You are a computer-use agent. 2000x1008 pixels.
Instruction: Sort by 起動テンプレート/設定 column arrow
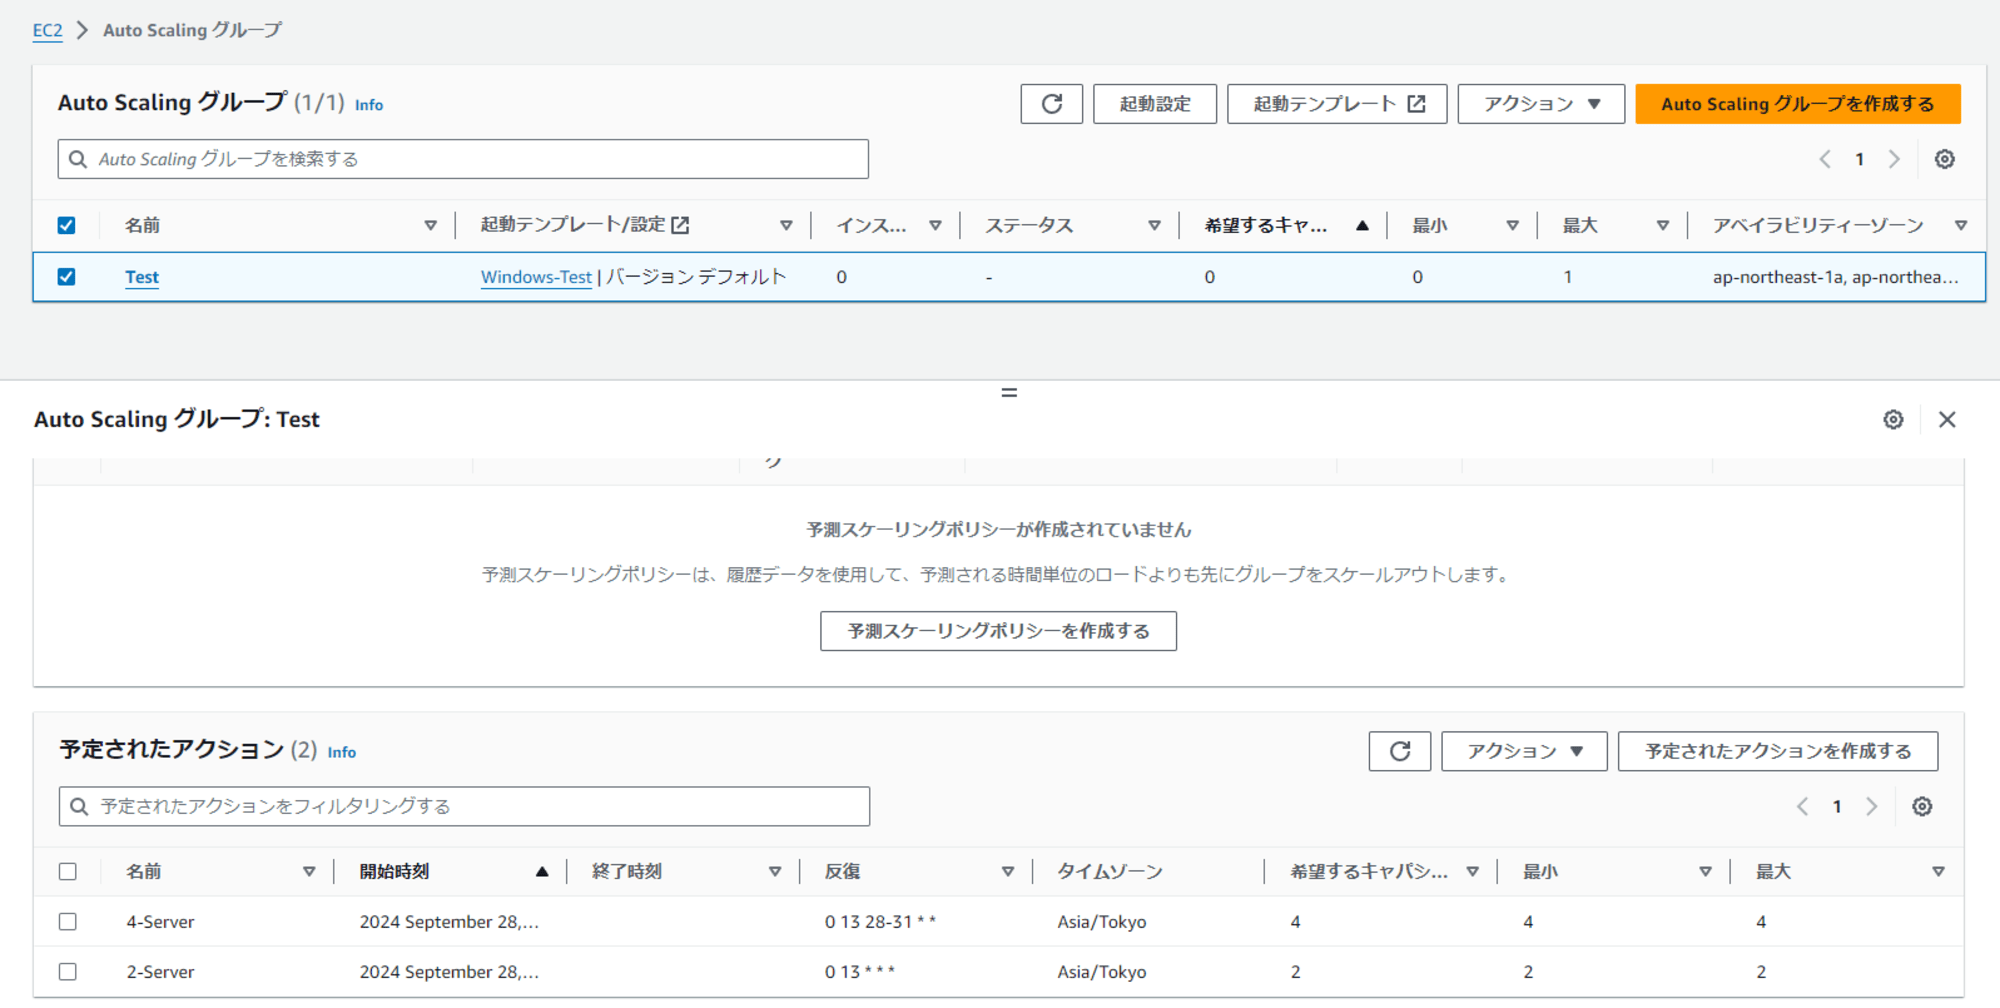coord(786,225)
